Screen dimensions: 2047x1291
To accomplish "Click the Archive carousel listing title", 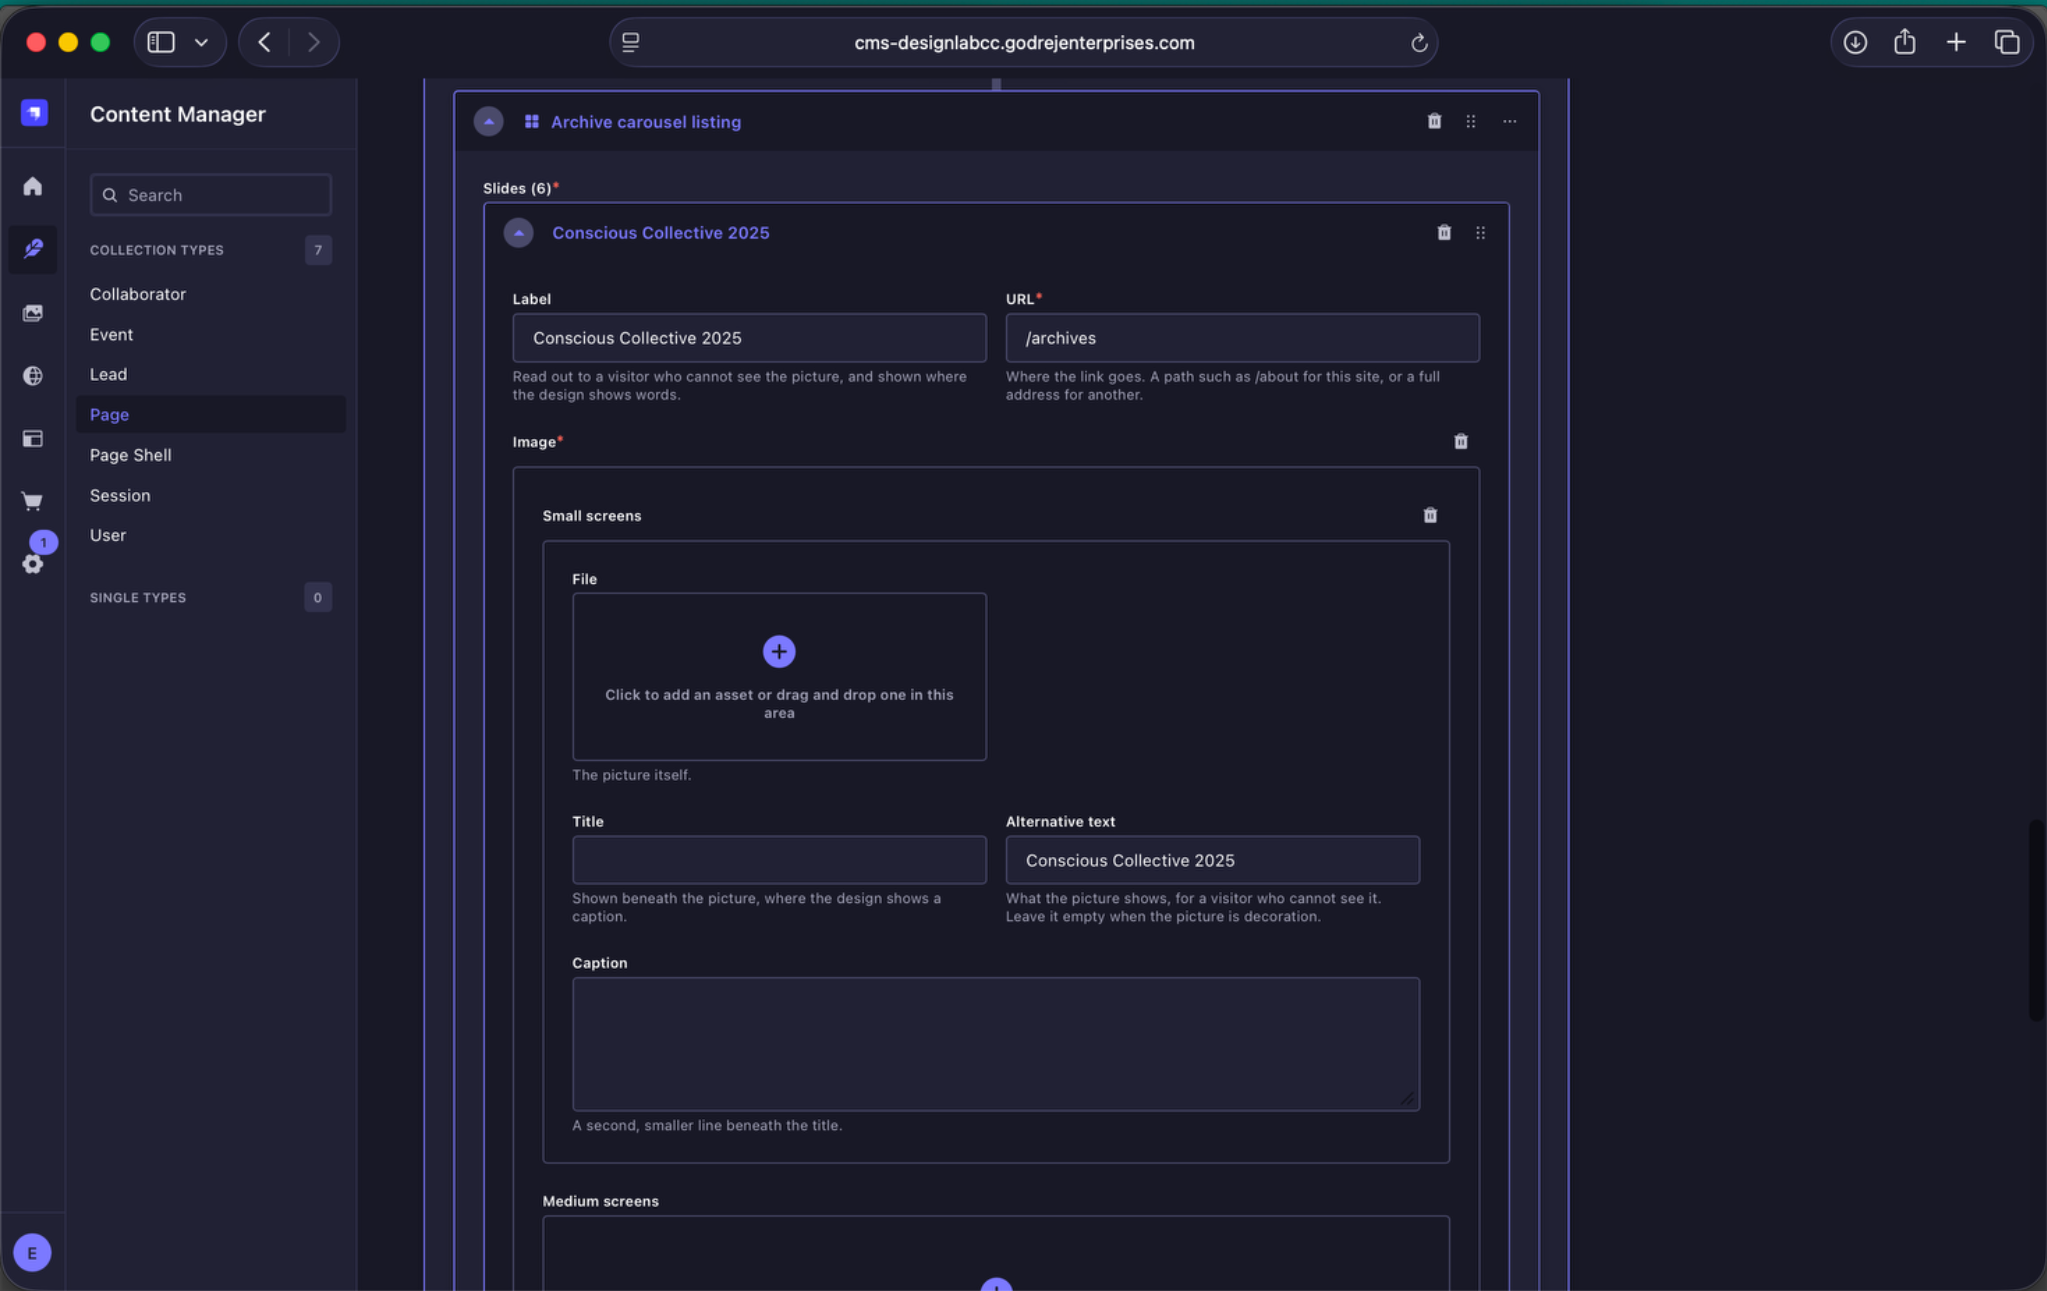I will 646,121.
